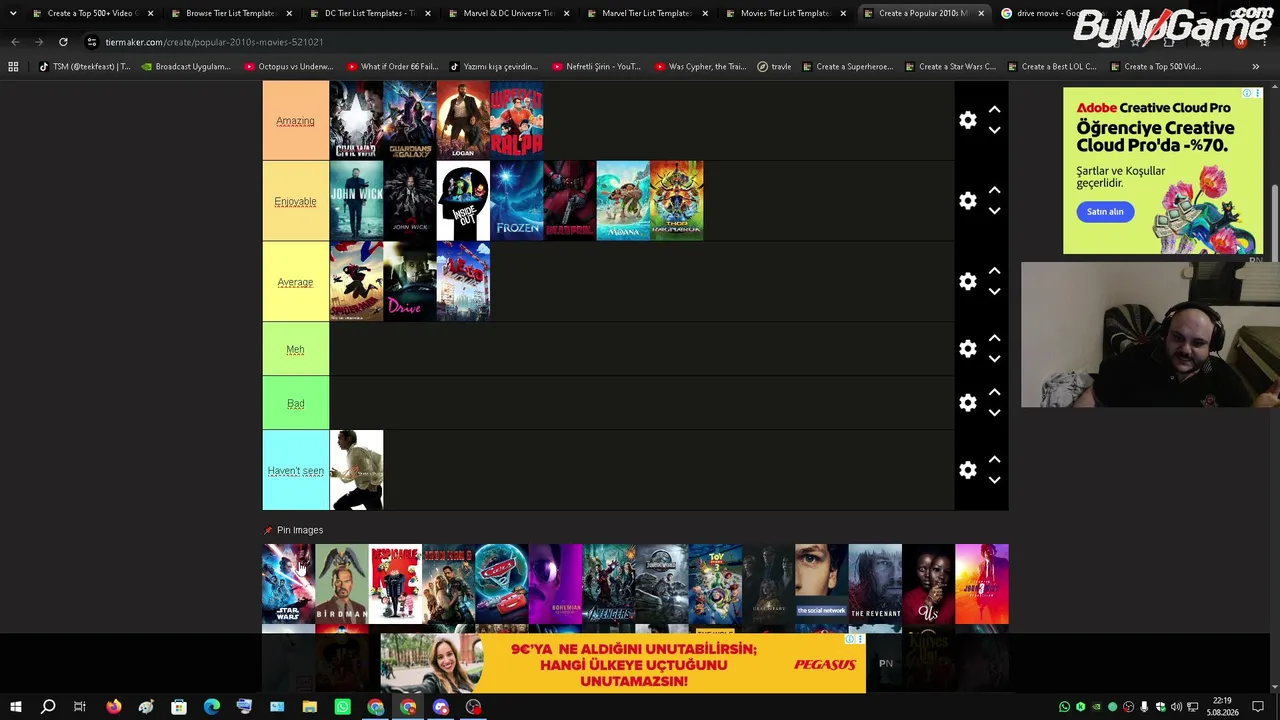Open settings gear for the Bad tier

pyautogui.click(x=968, y=403)
